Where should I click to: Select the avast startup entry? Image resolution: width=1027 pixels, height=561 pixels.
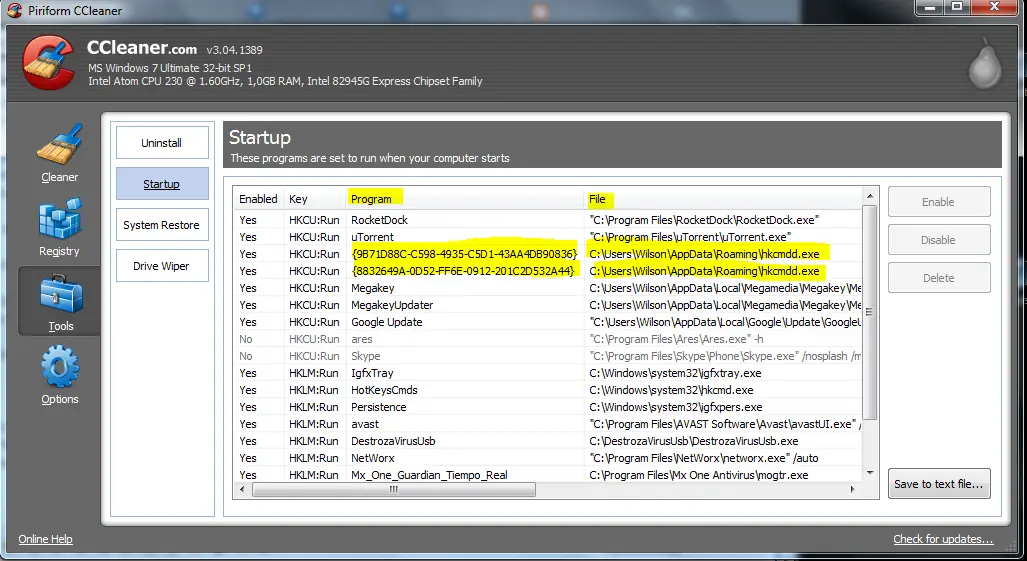point(548,424)
